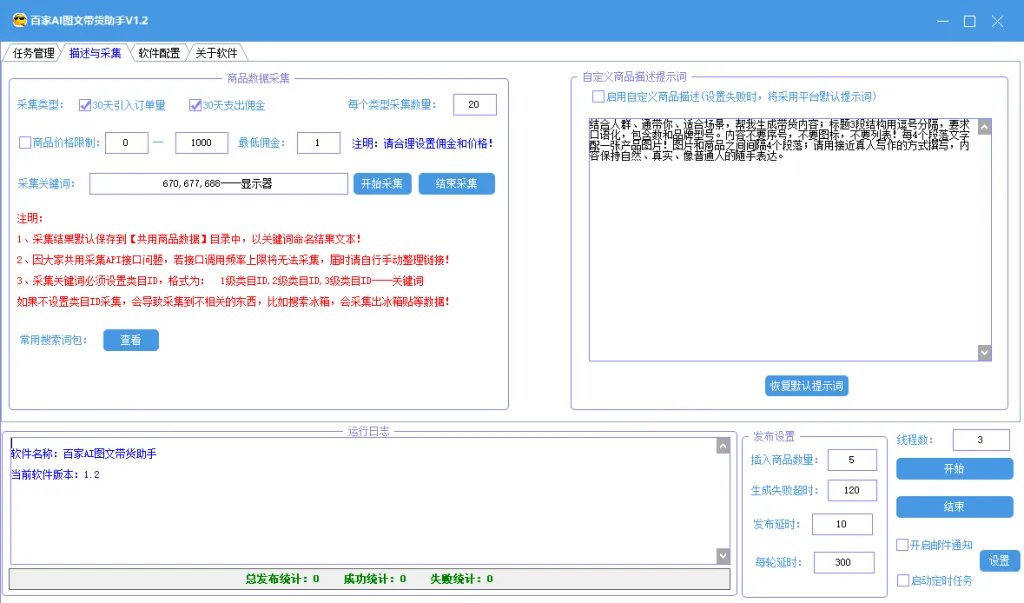Click the 成功统计: 0 status text
The height and width of the screenshot is (603, 1024).
[375, 579]
